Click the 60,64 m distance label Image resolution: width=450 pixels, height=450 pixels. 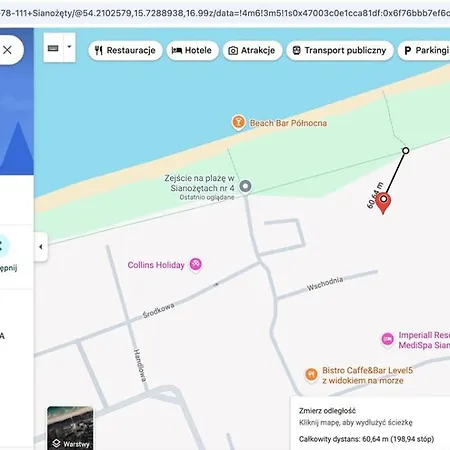pyautogui.click(x=375, y=196)
